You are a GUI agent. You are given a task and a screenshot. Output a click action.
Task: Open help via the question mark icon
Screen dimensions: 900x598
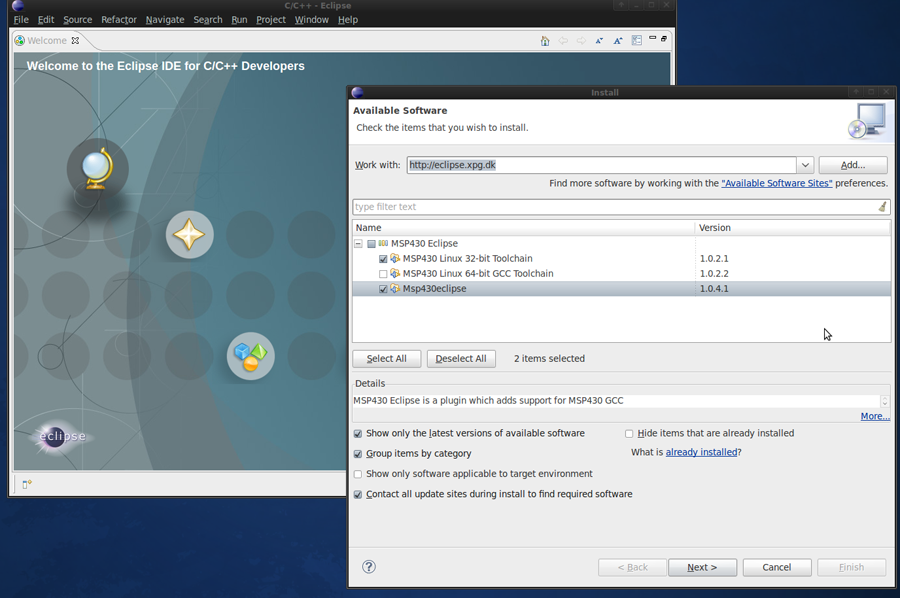368,566
